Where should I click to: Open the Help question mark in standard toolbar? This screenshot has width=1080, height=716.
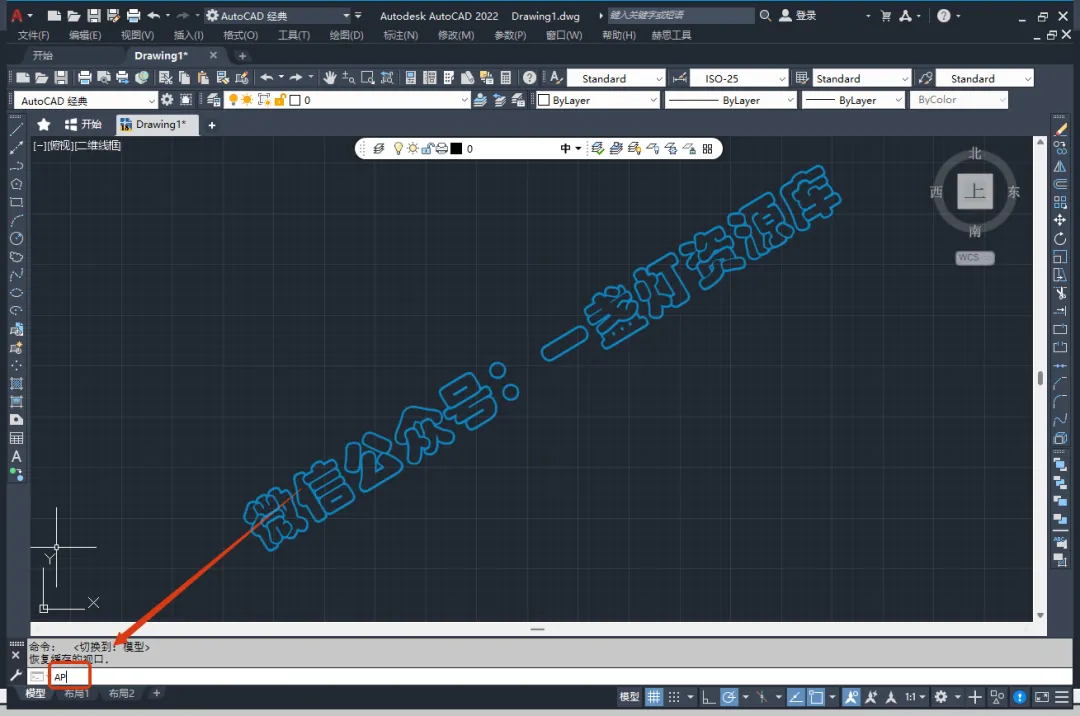pos(530,78)
